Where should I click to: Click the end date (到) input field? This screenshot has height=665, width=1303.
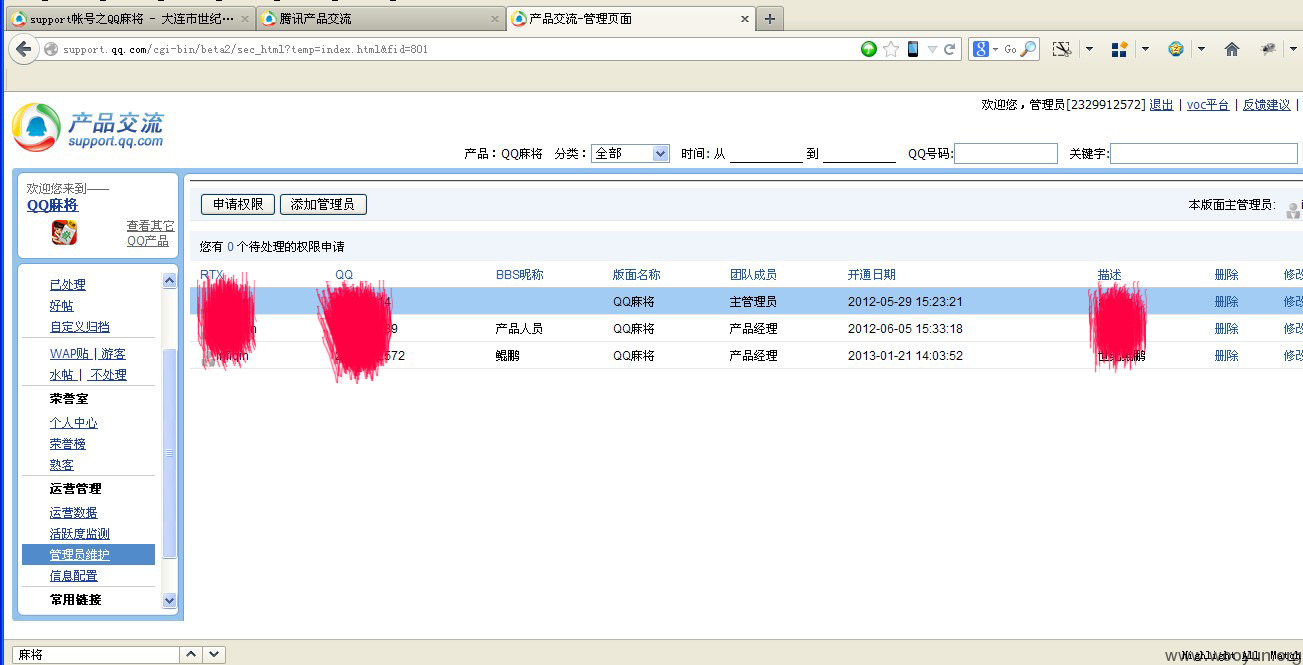(859, 154)
